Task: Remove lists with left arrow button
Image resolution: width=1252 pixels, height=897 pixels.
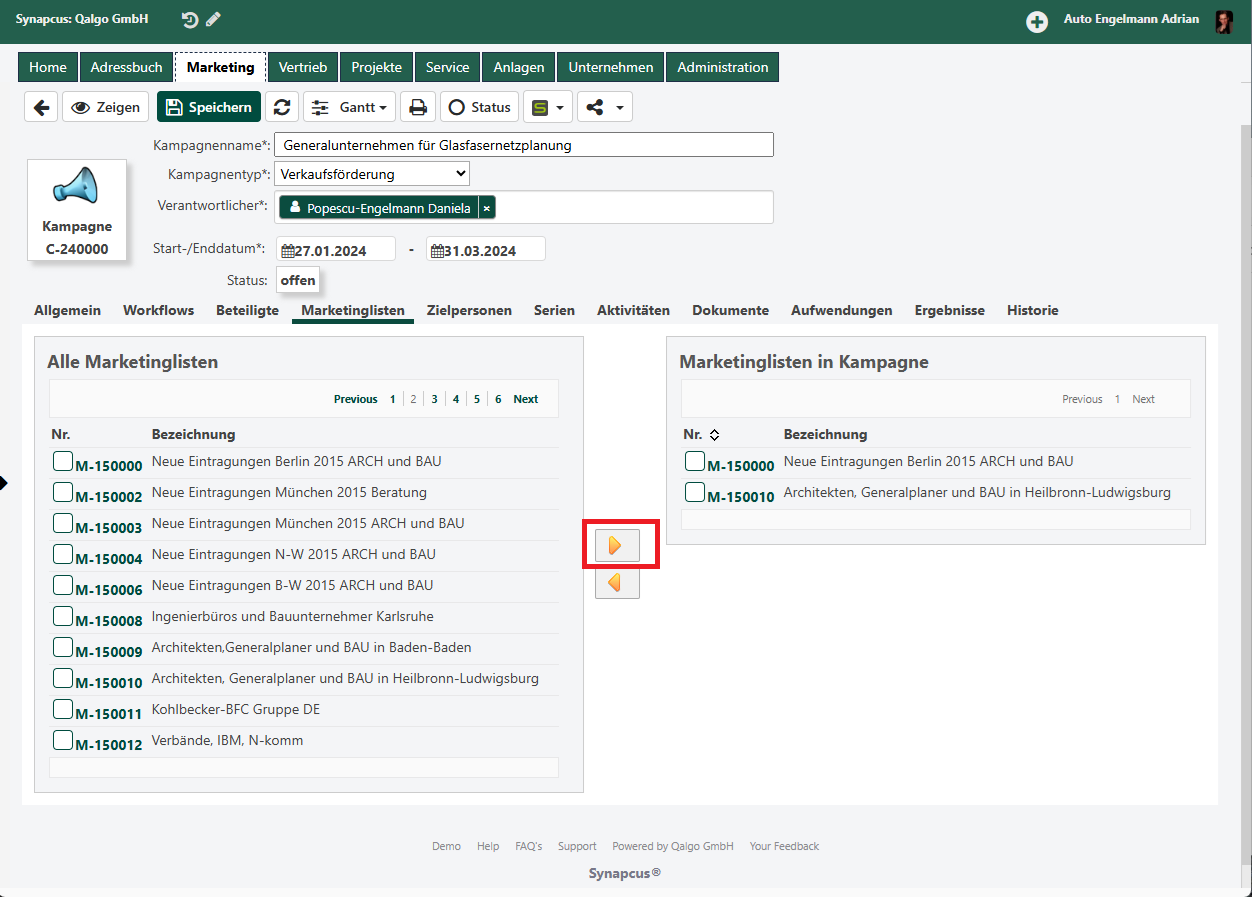Action: pyautogui.click(x=617, y=582)
